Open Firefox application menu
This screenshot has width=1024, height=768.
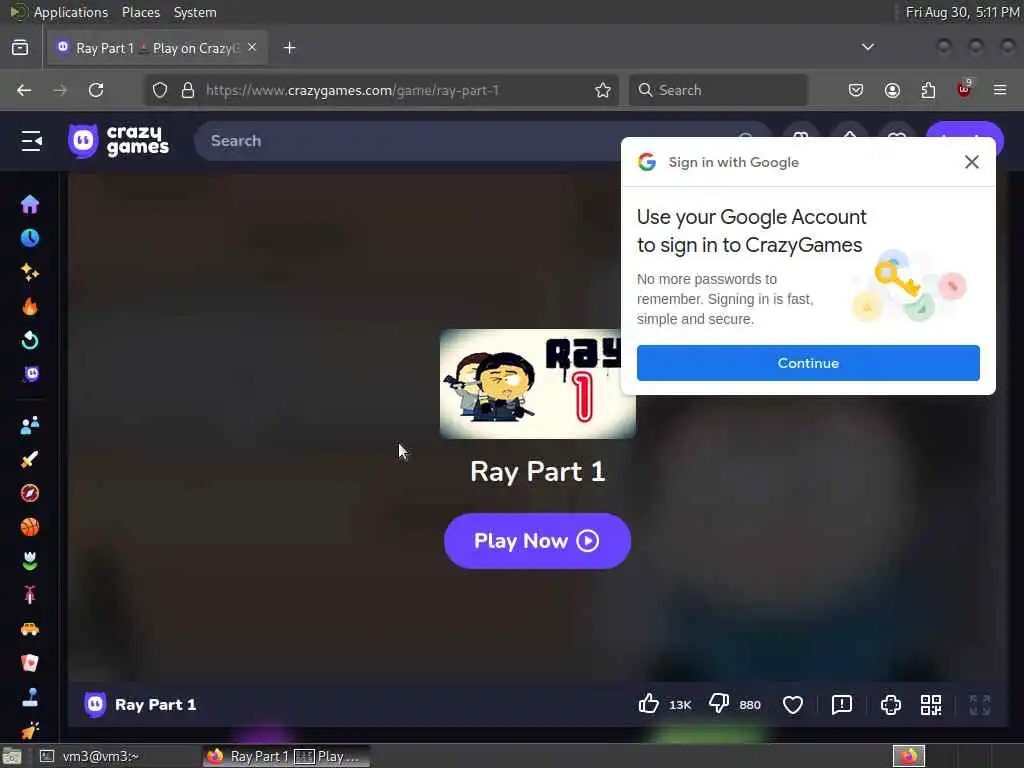coord(1000,90)
